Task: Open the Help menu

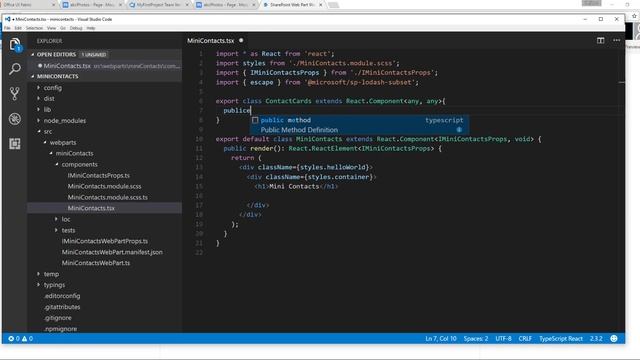Action: 91,28
